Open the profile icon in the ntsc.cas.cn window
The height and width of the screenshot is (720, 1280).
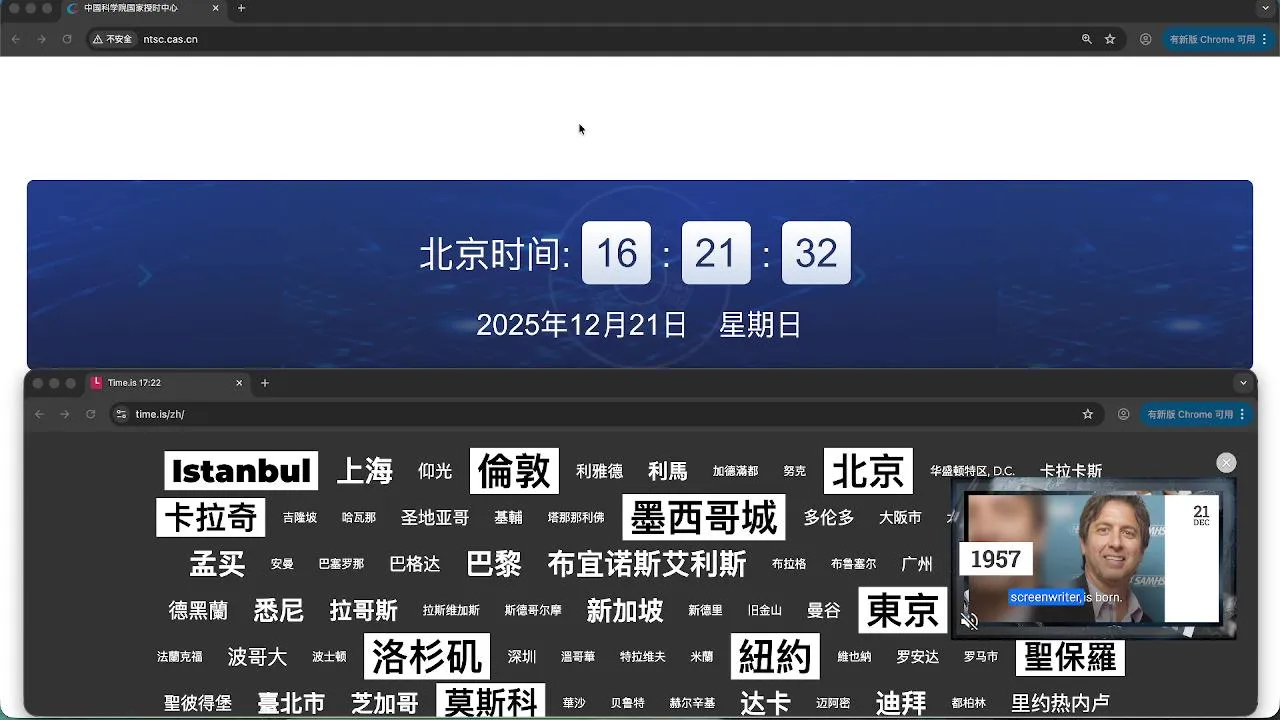pos(1146,39)
